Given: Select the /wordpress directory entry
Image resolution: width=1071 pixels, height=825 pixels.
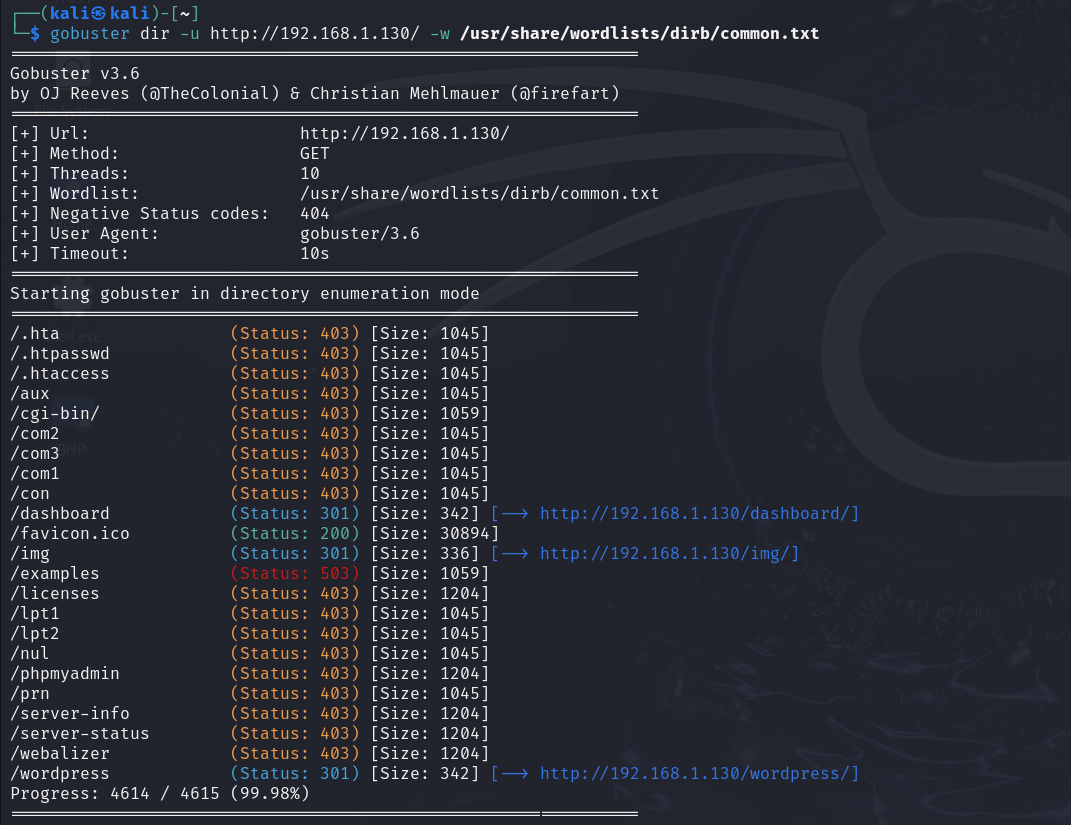Looking at the screenshot, I should [x=54, y=773].
